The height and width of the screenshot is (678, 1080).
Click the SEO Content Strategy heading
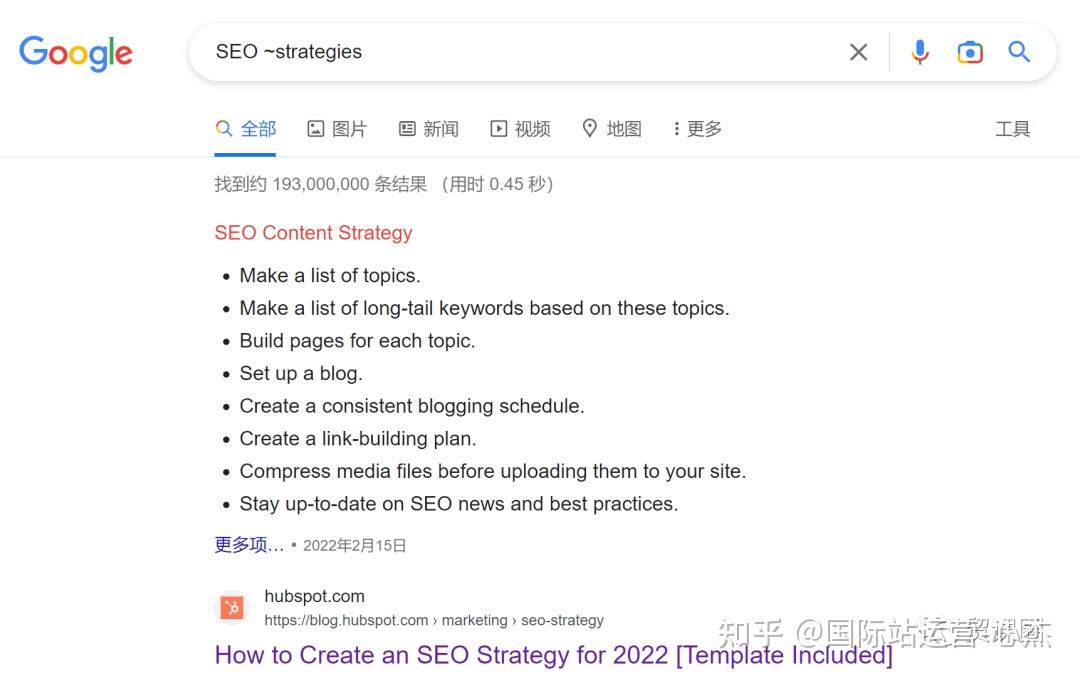(x=313, y=233)
